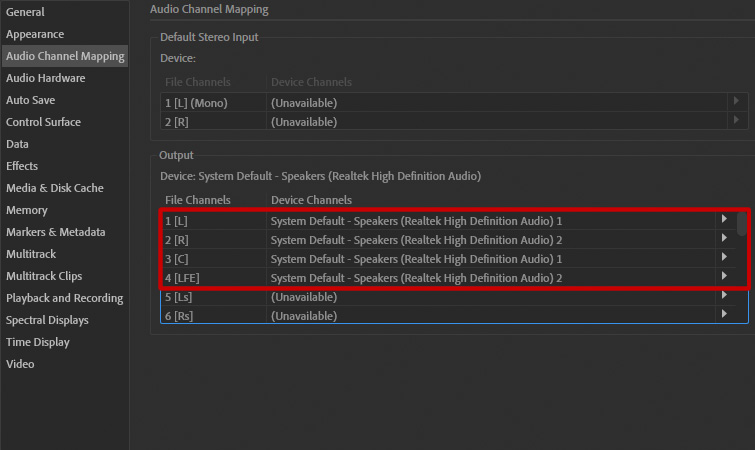Open the General preferences category

(25, 12)
